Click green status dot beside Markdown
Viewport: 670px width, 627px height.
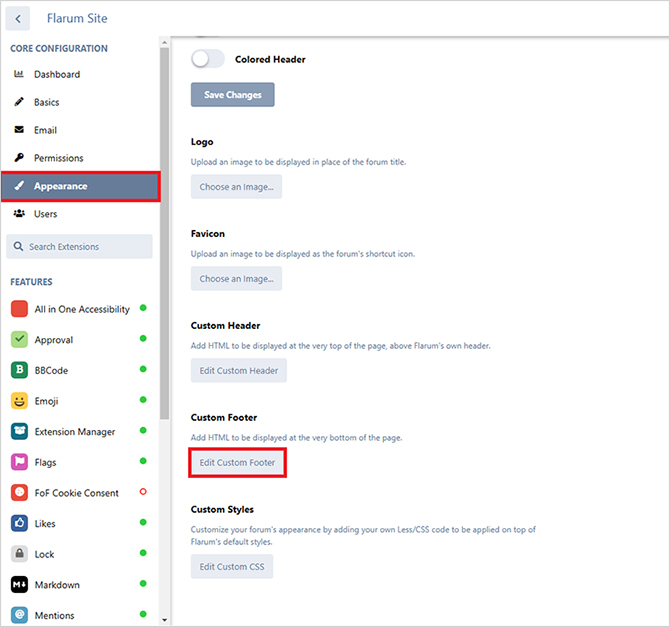[143, 583]
